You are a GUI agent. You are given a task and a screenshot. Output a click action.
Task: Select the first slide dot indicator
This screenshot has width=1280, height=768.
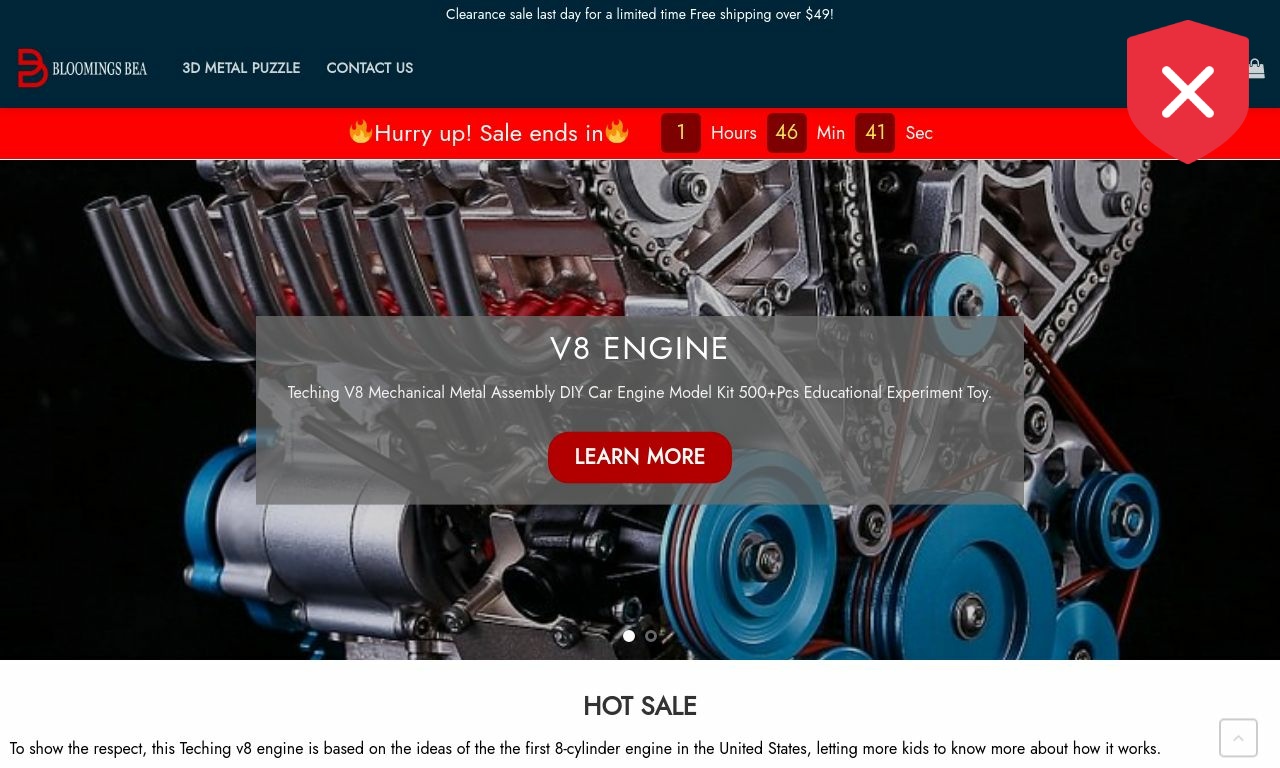(629, 636)
